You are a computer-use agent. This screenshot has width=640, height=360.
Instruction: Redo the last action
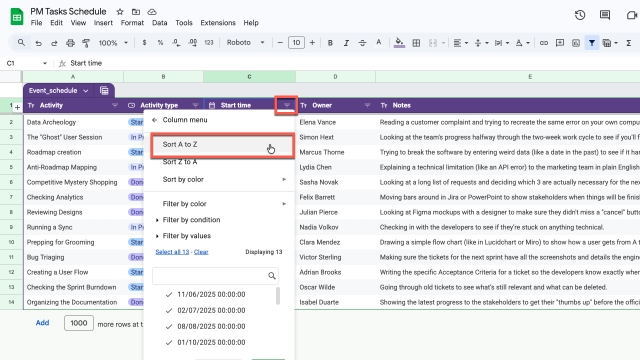tap(54, 43)
